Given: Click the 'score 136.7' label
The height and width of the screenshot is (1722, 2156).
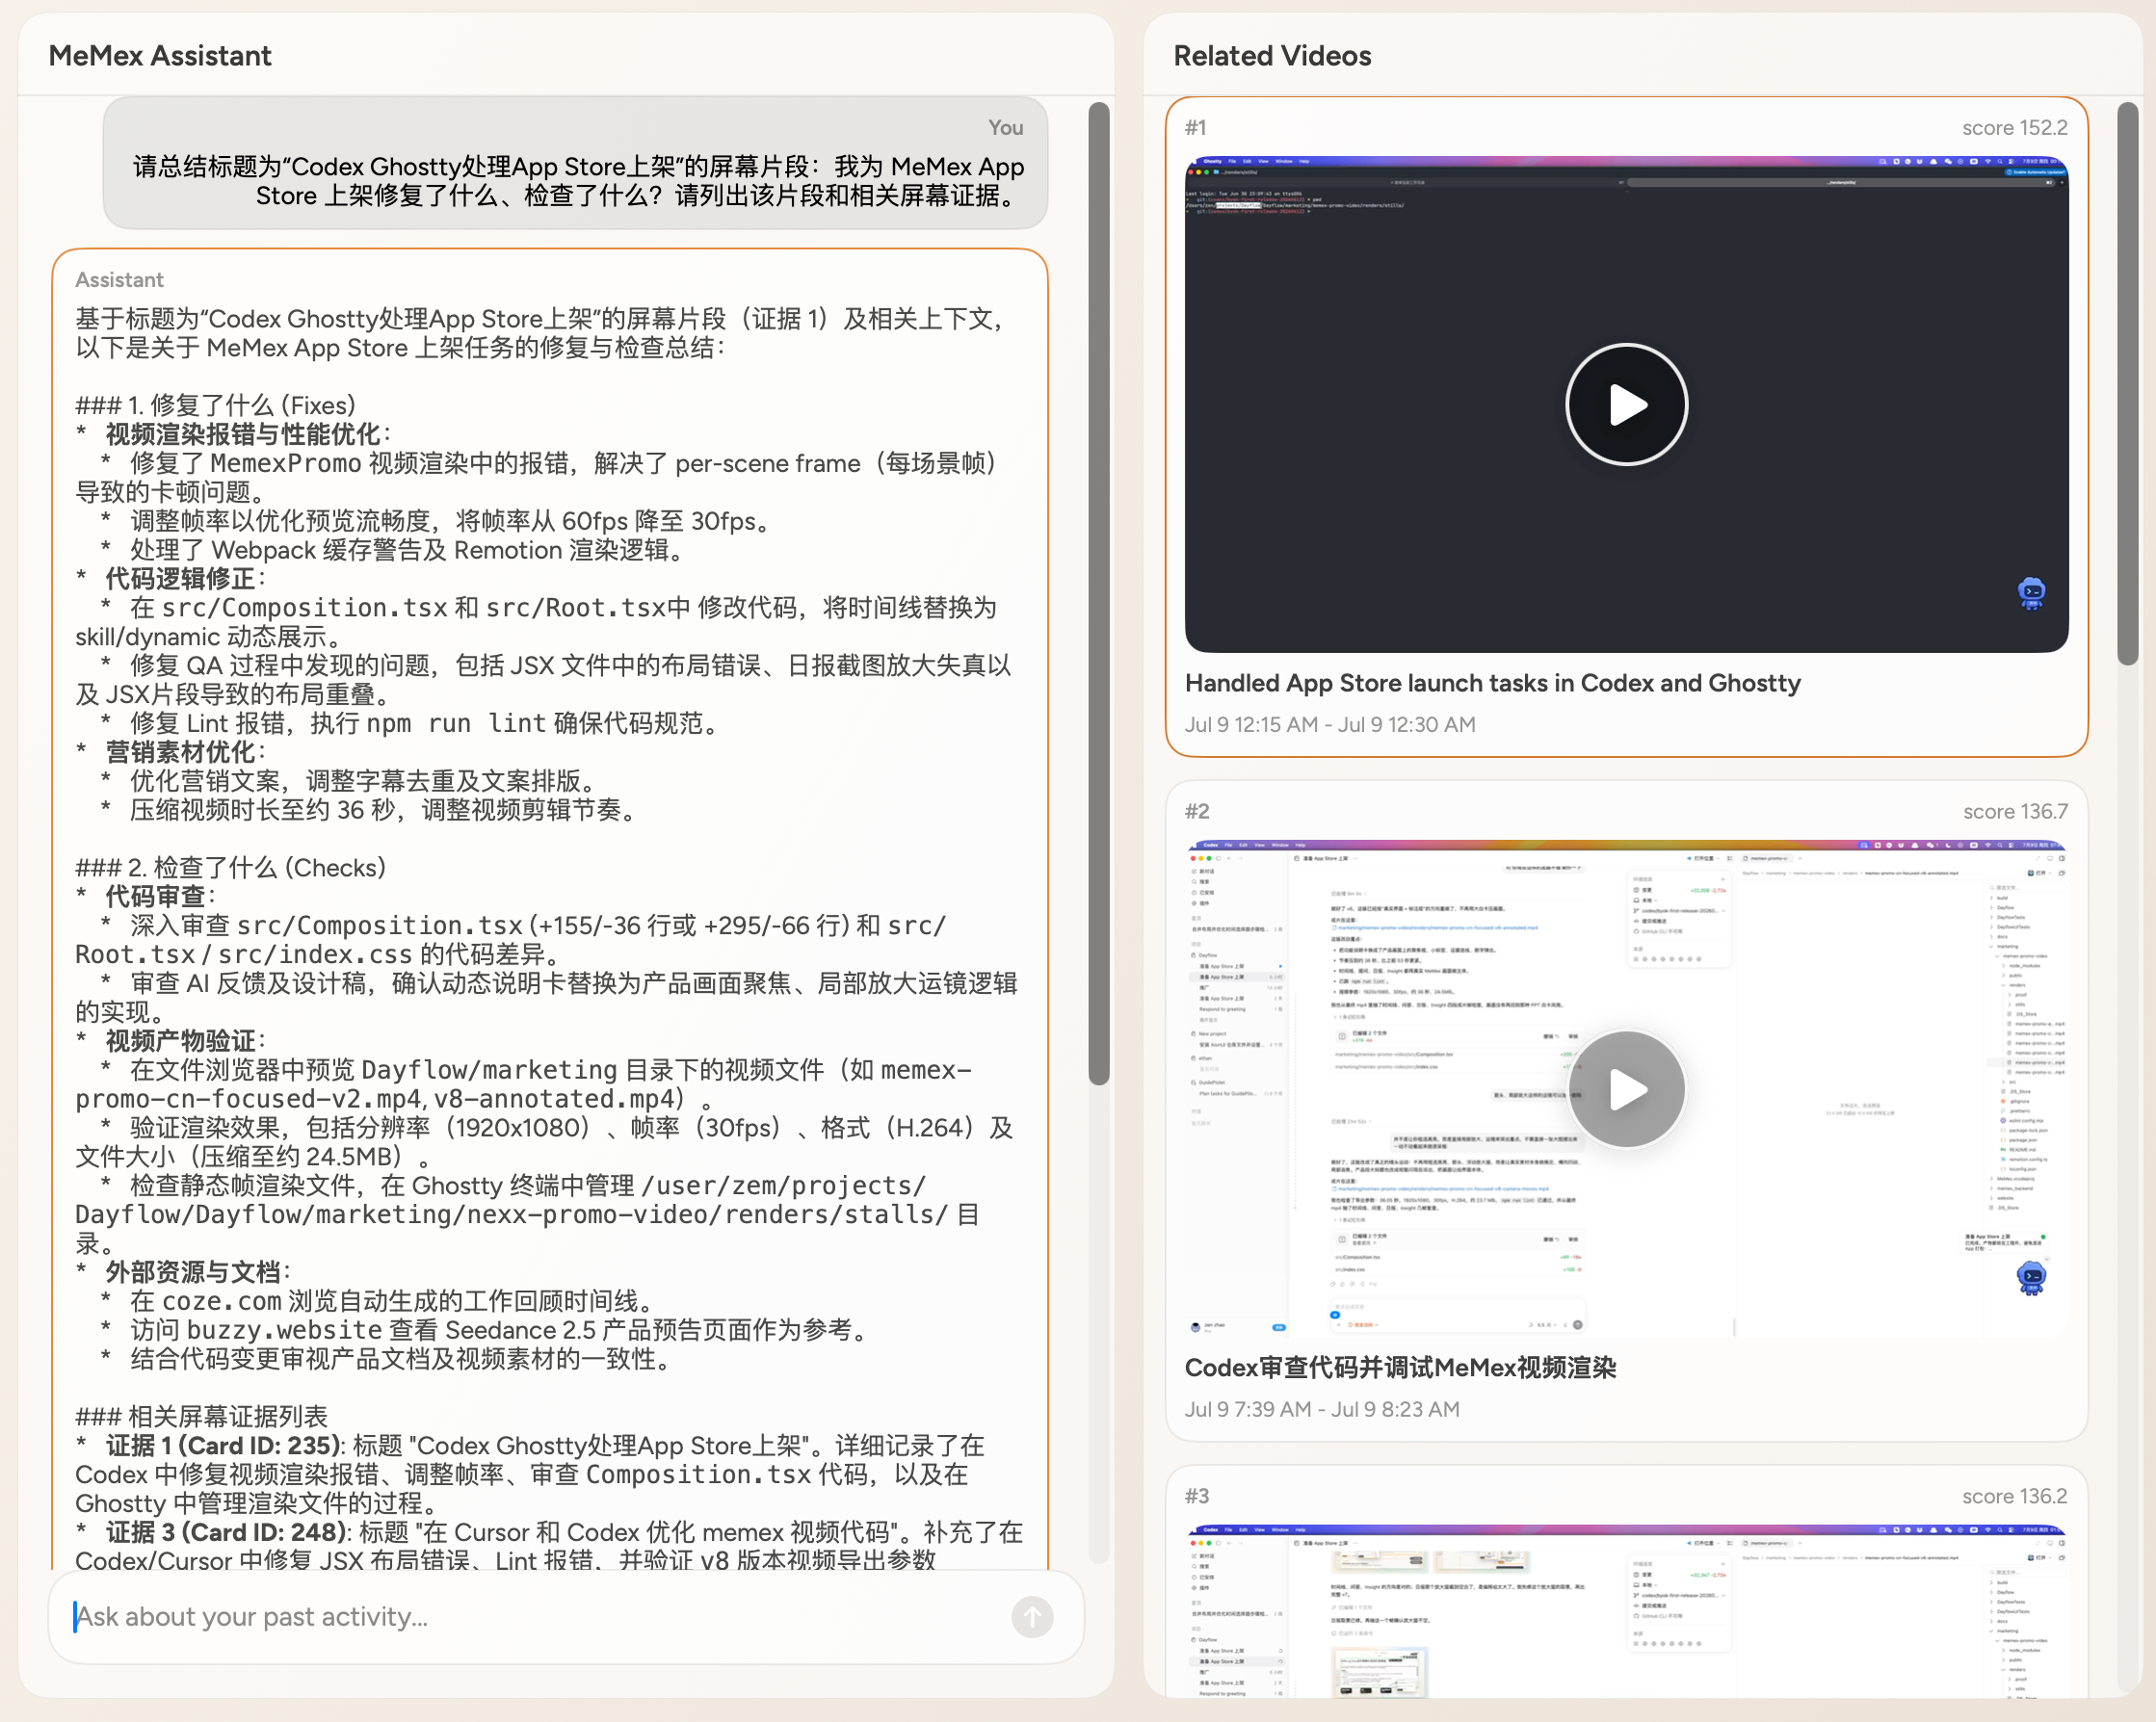Looking at the screenshot, I should (x=2015, y=812).
